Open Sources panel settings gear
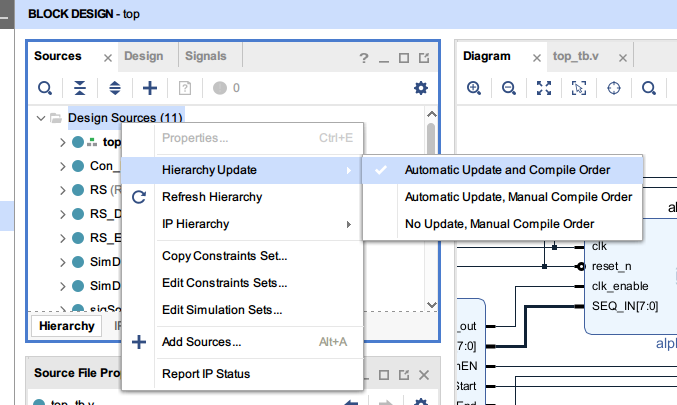 (421, 88)
